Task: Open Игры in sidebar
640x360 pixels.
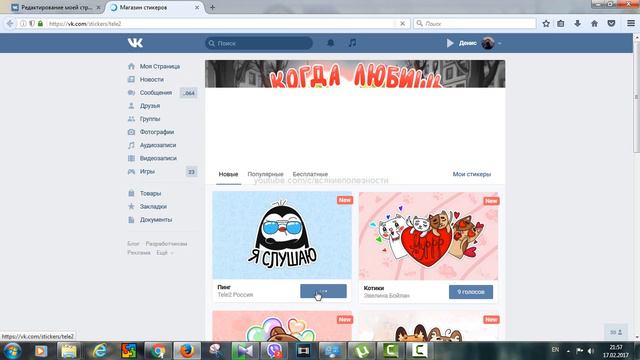Action: coord(147,171)
